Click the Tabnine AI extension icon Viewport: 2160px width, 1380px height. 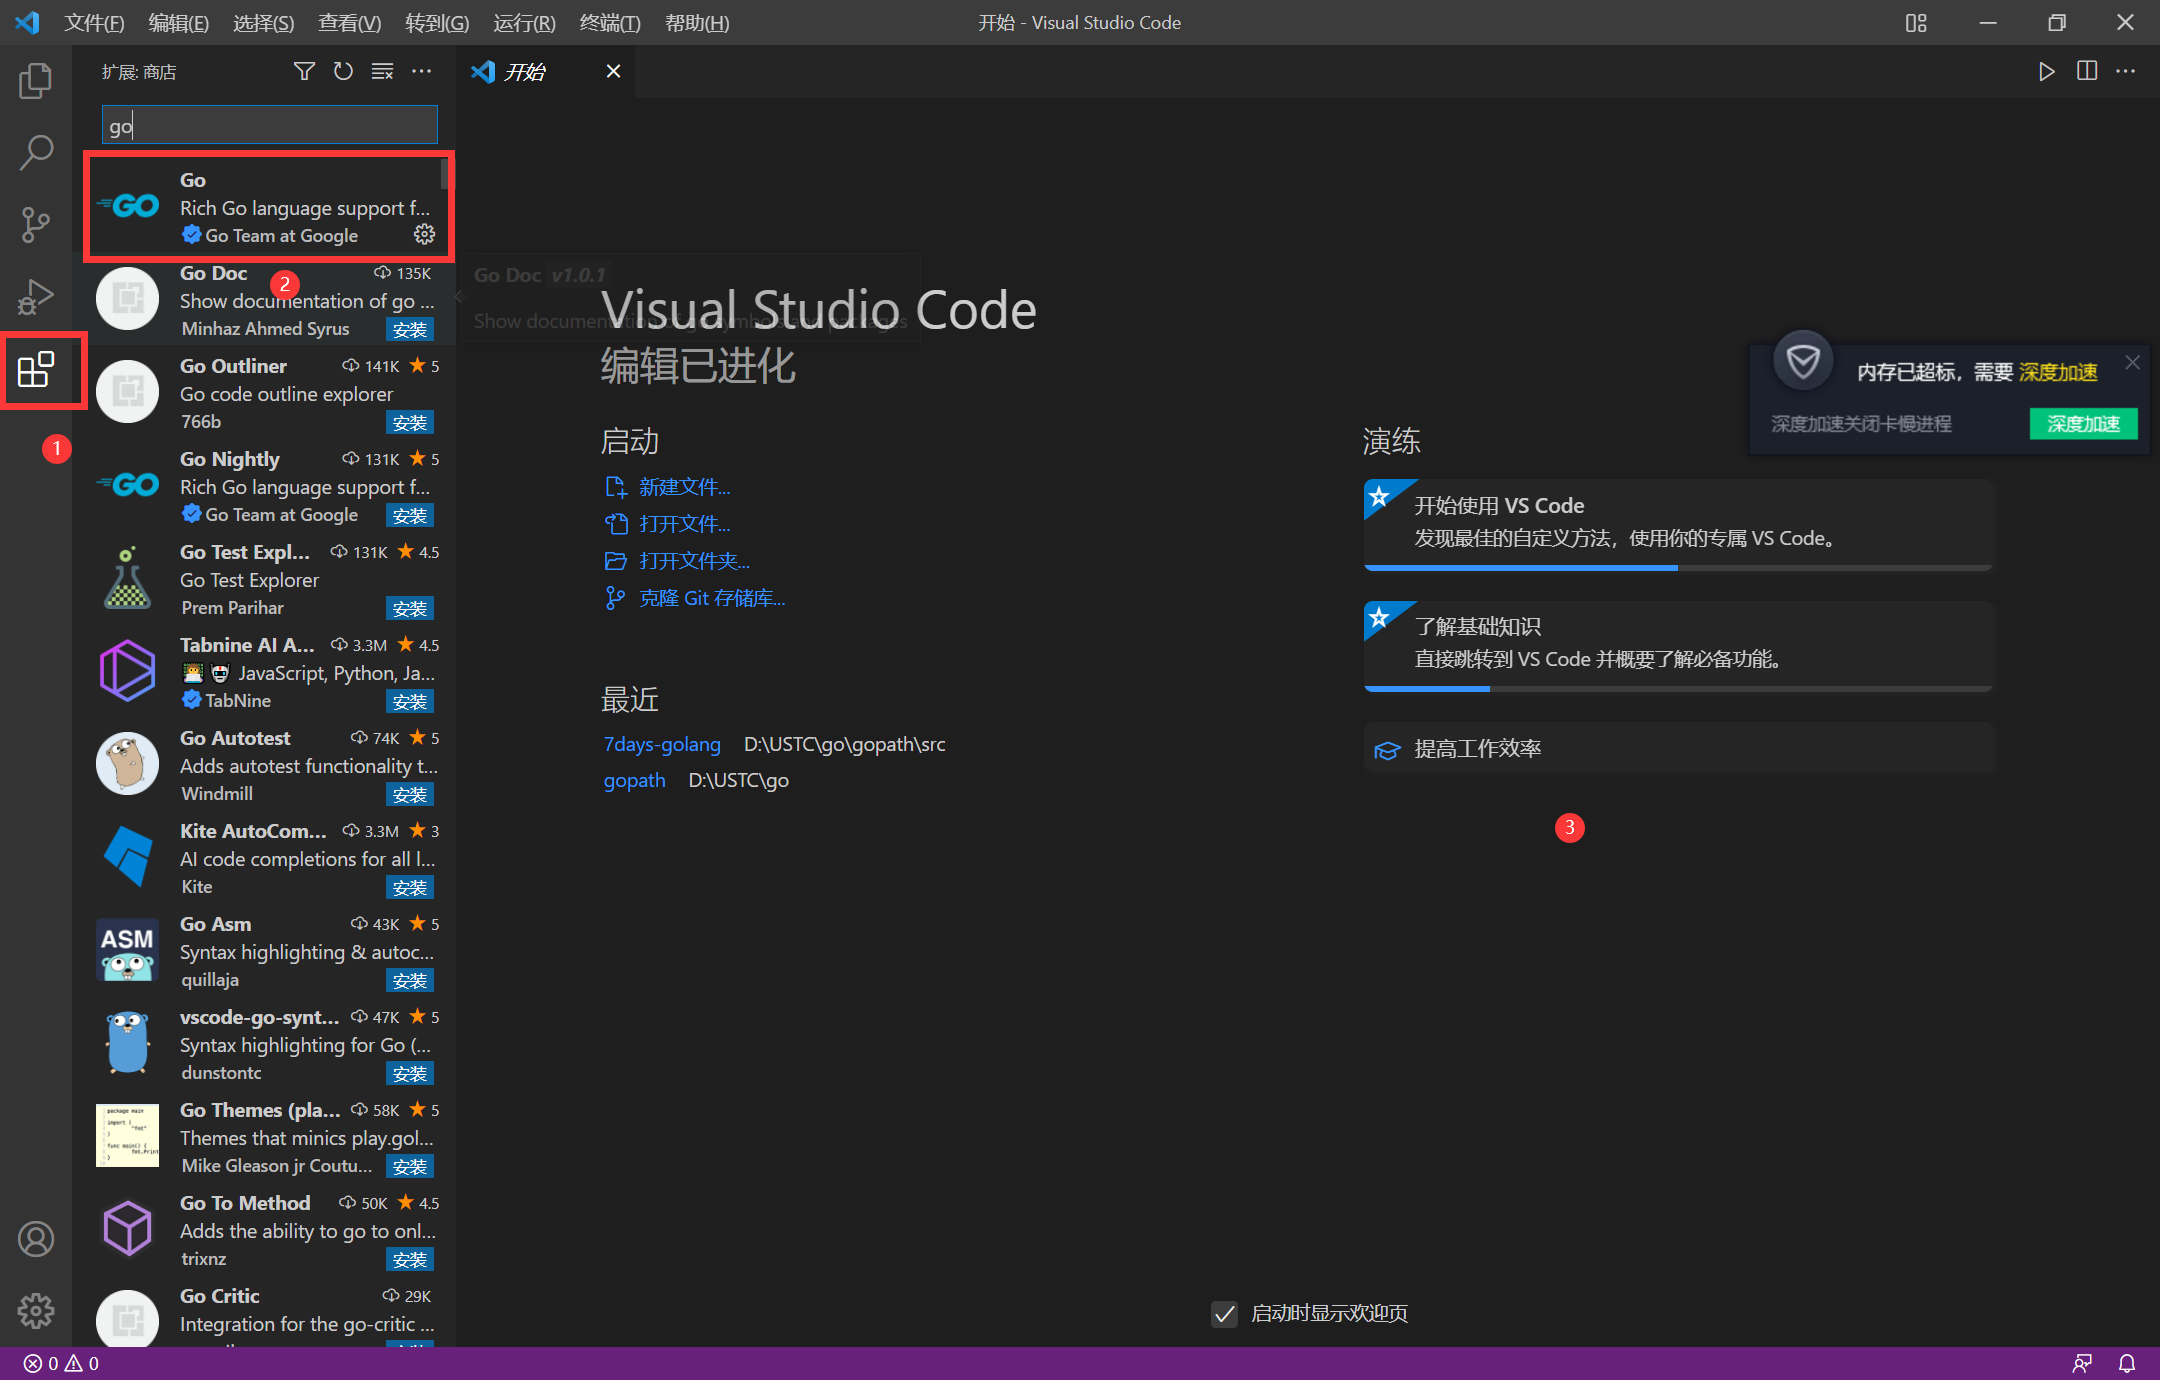click(x=128, y=670)
